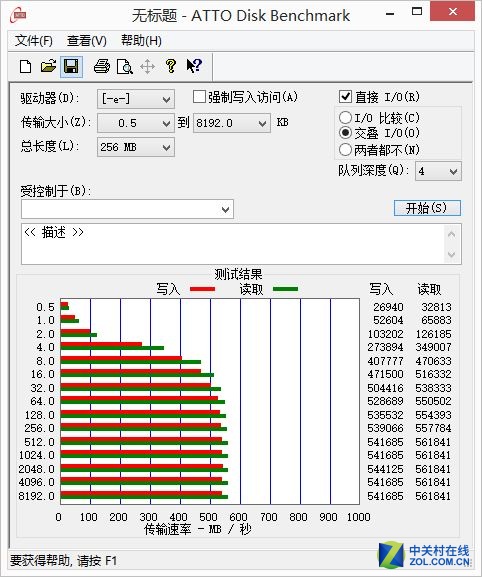Click the green 读取 legend swatch
The image size is (482, 577).
286,289
